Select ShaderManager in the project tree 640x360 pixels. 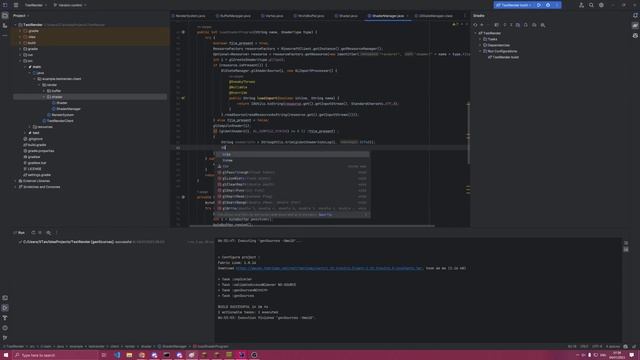point(66,109)
